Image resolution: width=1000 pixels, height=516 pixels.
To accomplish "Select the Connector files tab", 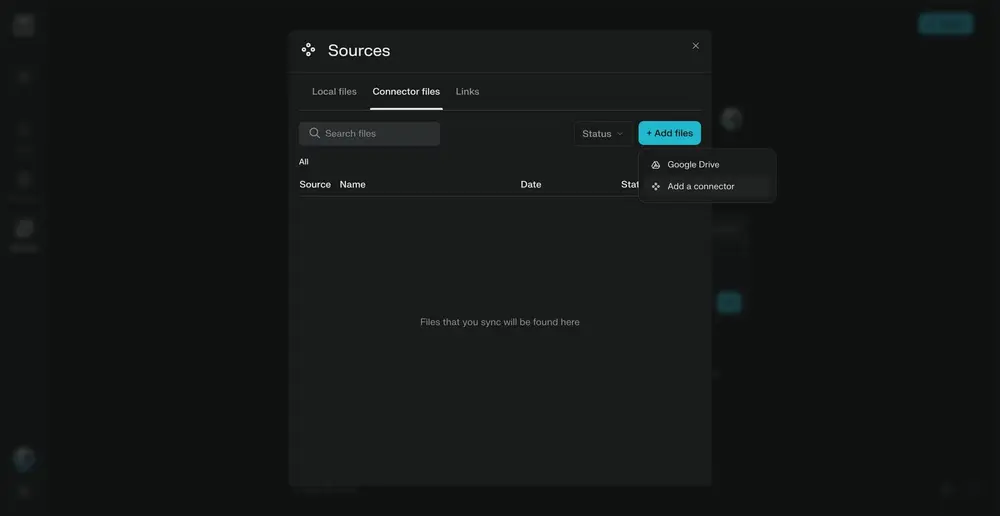I will tap(406, 92).
